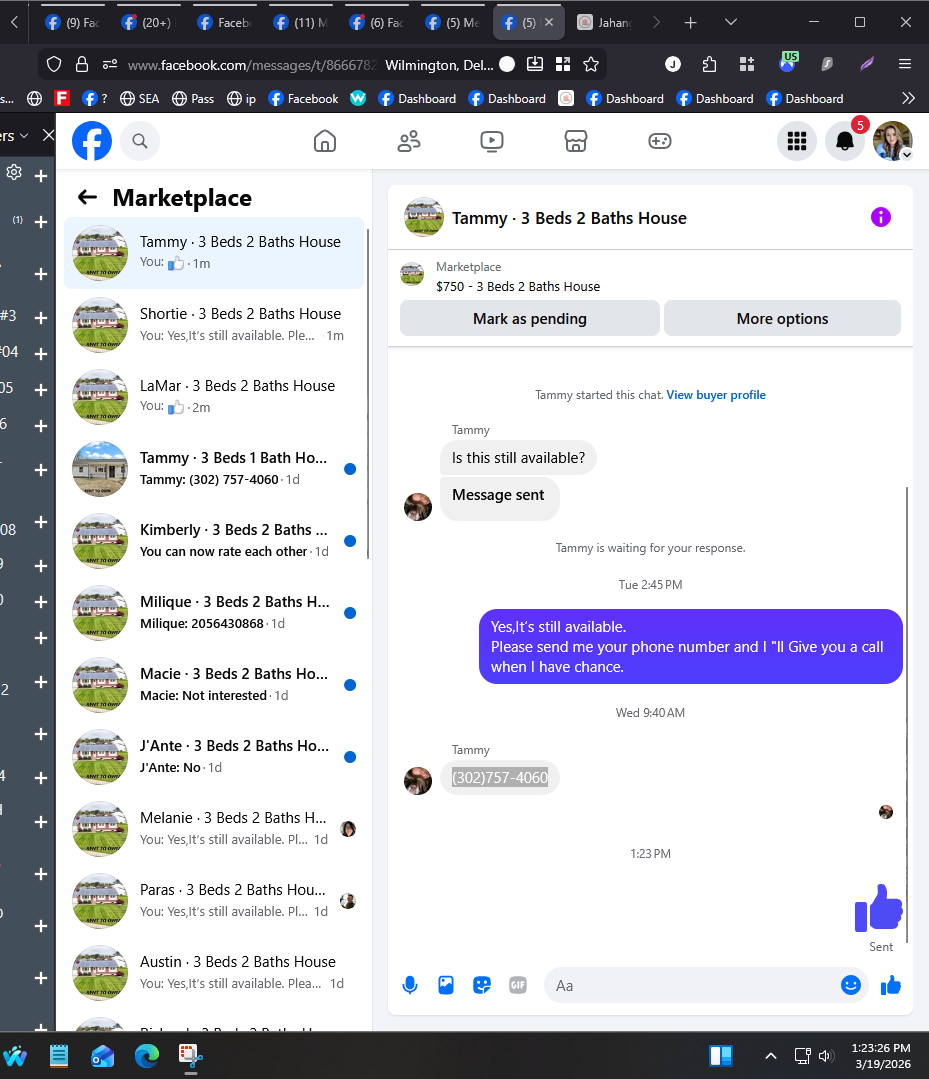Switch to browser tab labeled (20+)

tap(149, 23)
